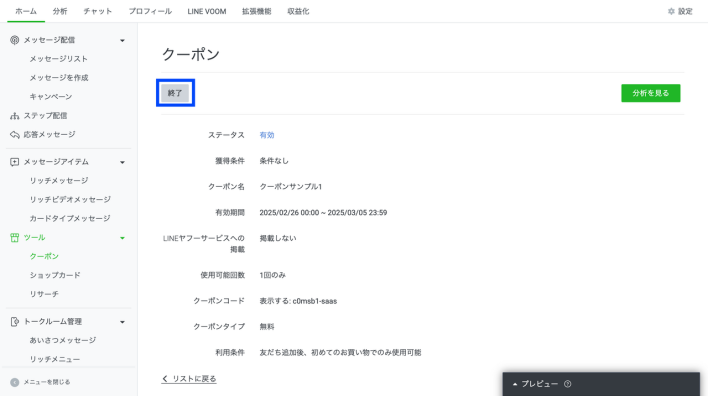
Task: Click the クーポン page heading
Action: tap(191, 55)
